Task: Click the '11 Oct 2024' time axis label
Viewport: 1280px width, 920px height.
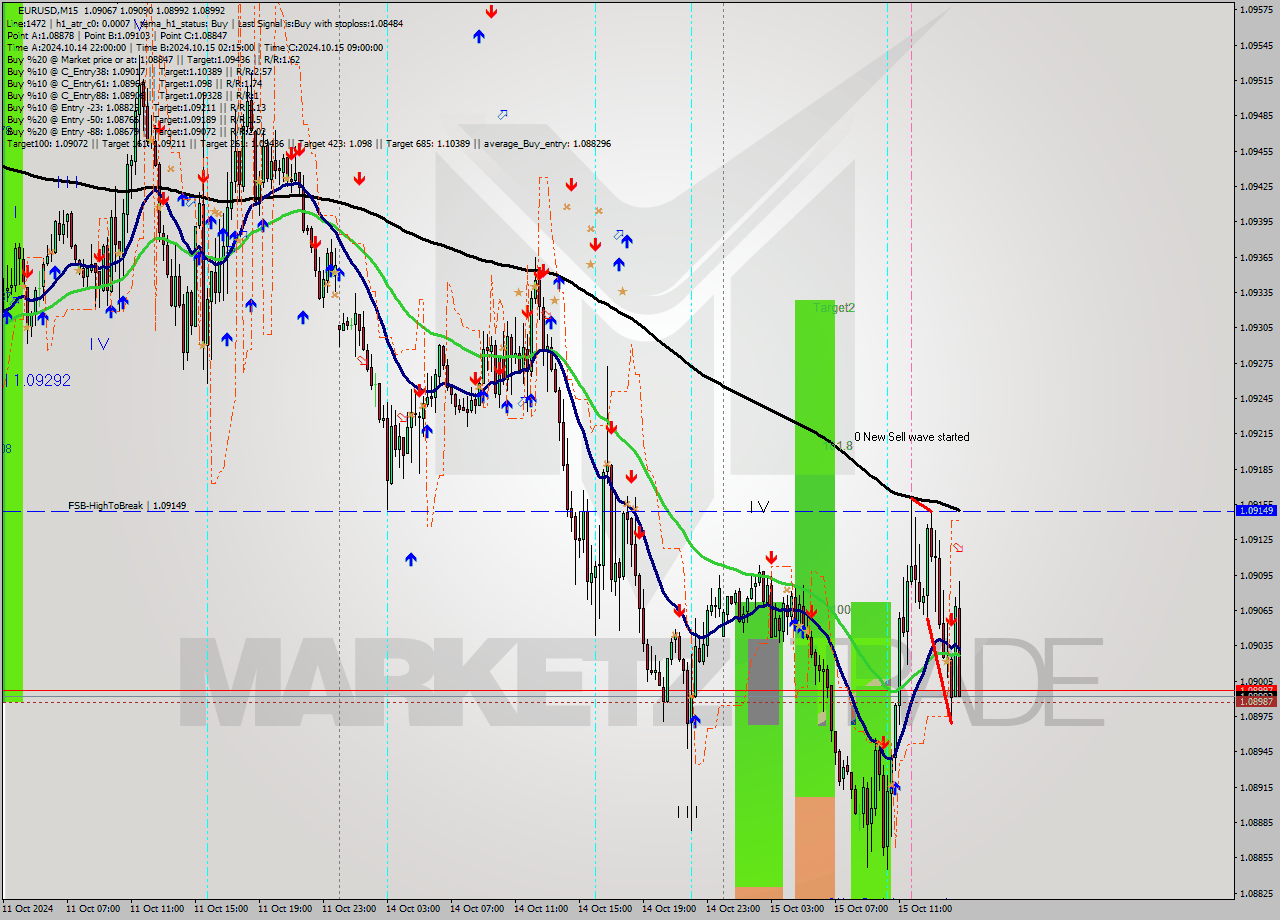Action: (28, 909)
